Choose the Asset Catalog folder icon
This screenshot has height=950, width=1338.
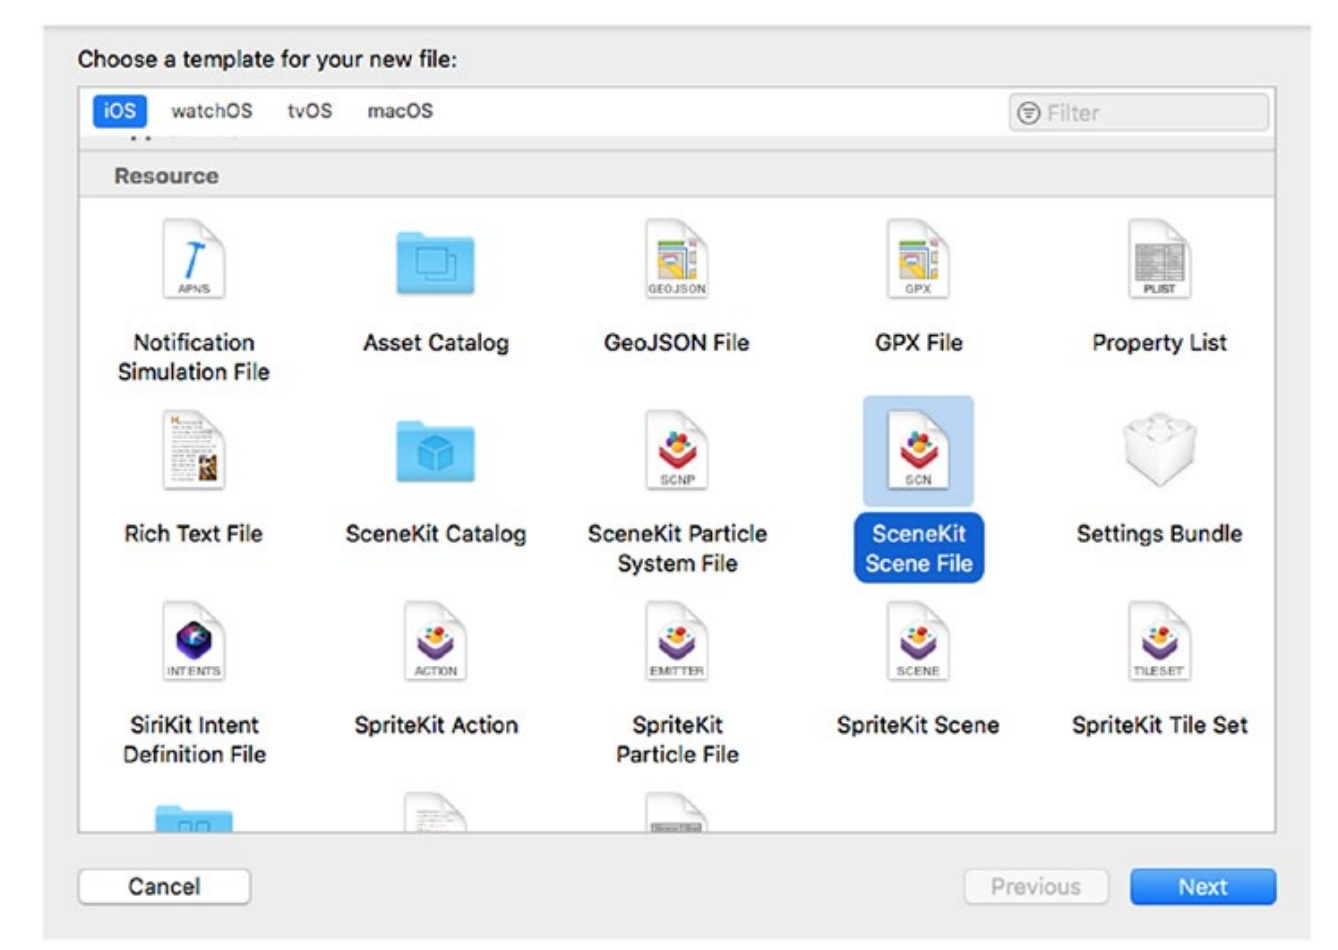(x=435, y=263)
